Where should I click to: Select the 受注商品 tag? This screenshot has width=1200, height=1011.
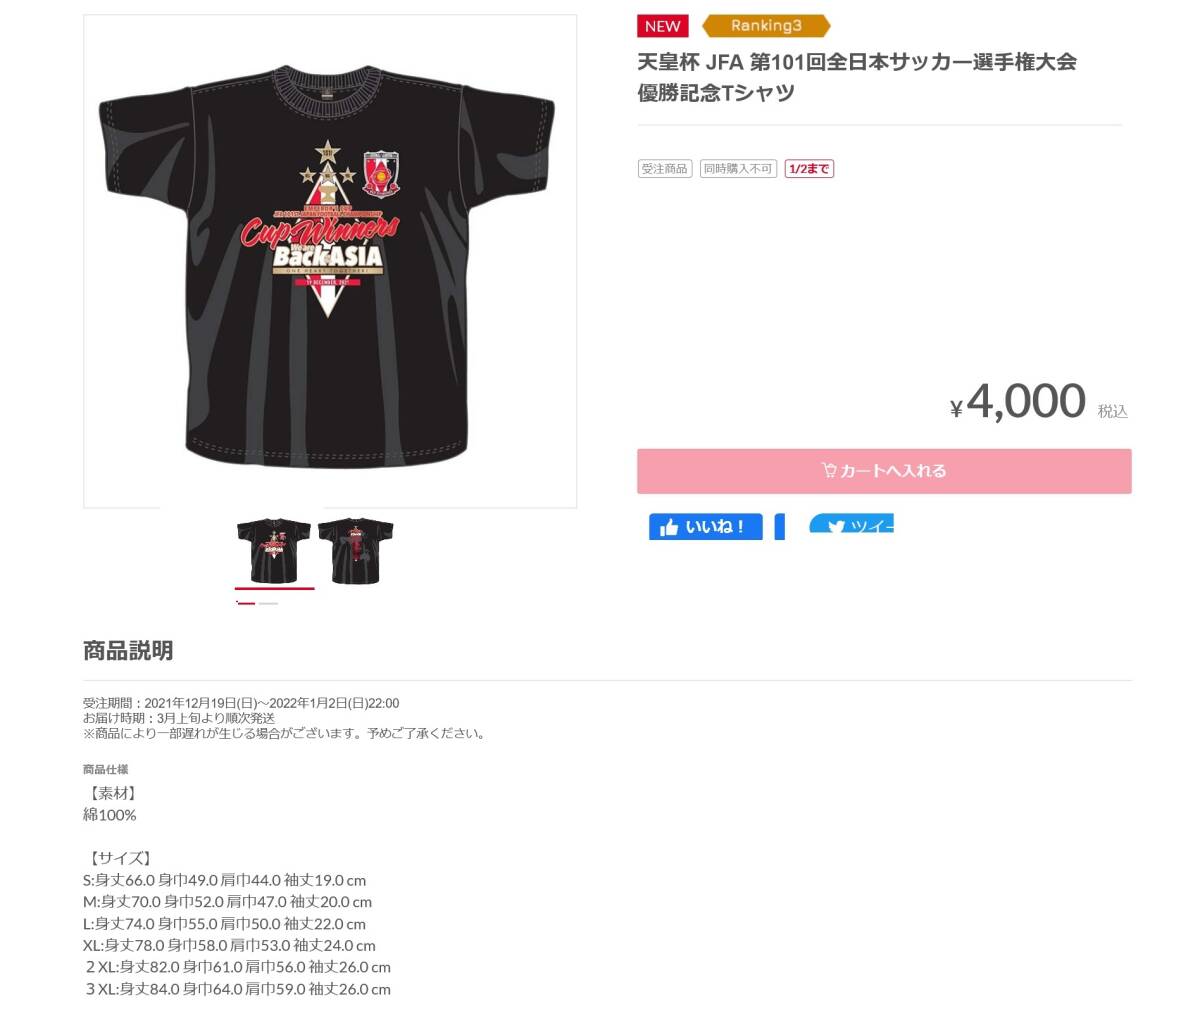tap(665, 169)
